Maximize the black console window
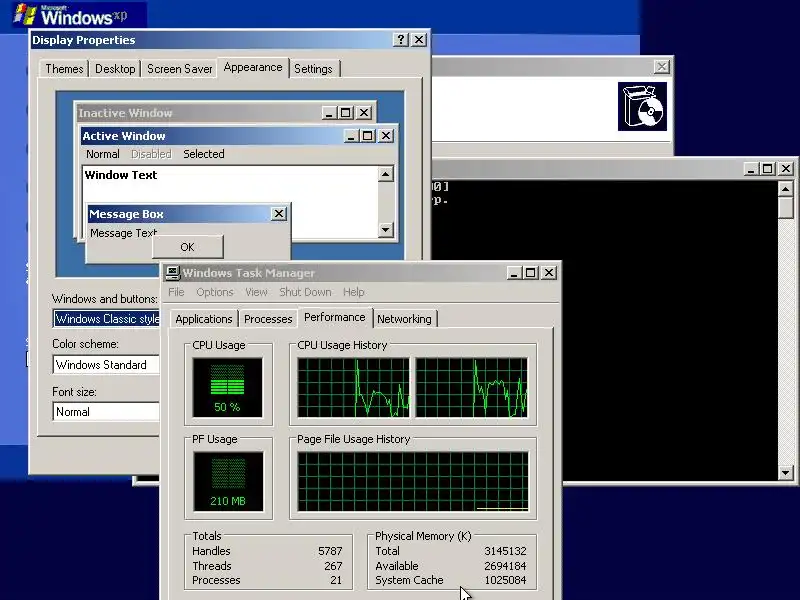The image size is (800, 600). click(x=767, y=169)
